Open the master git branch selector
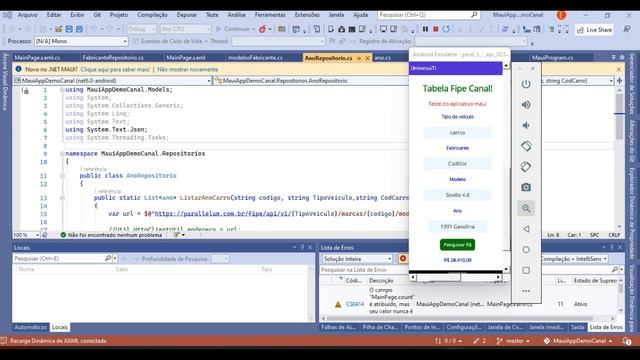 click(513, 341)
